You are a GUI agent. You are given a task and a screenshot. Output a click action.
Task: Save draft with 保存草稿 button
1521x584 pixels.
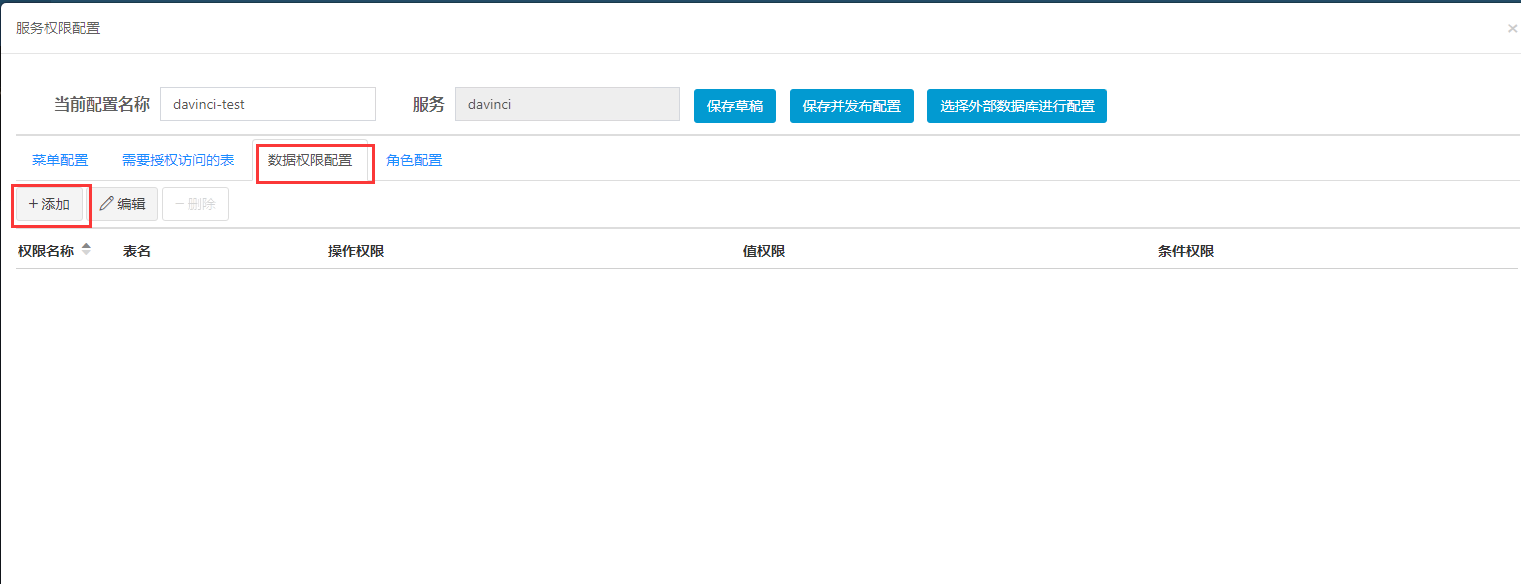[x=735, y=106]
